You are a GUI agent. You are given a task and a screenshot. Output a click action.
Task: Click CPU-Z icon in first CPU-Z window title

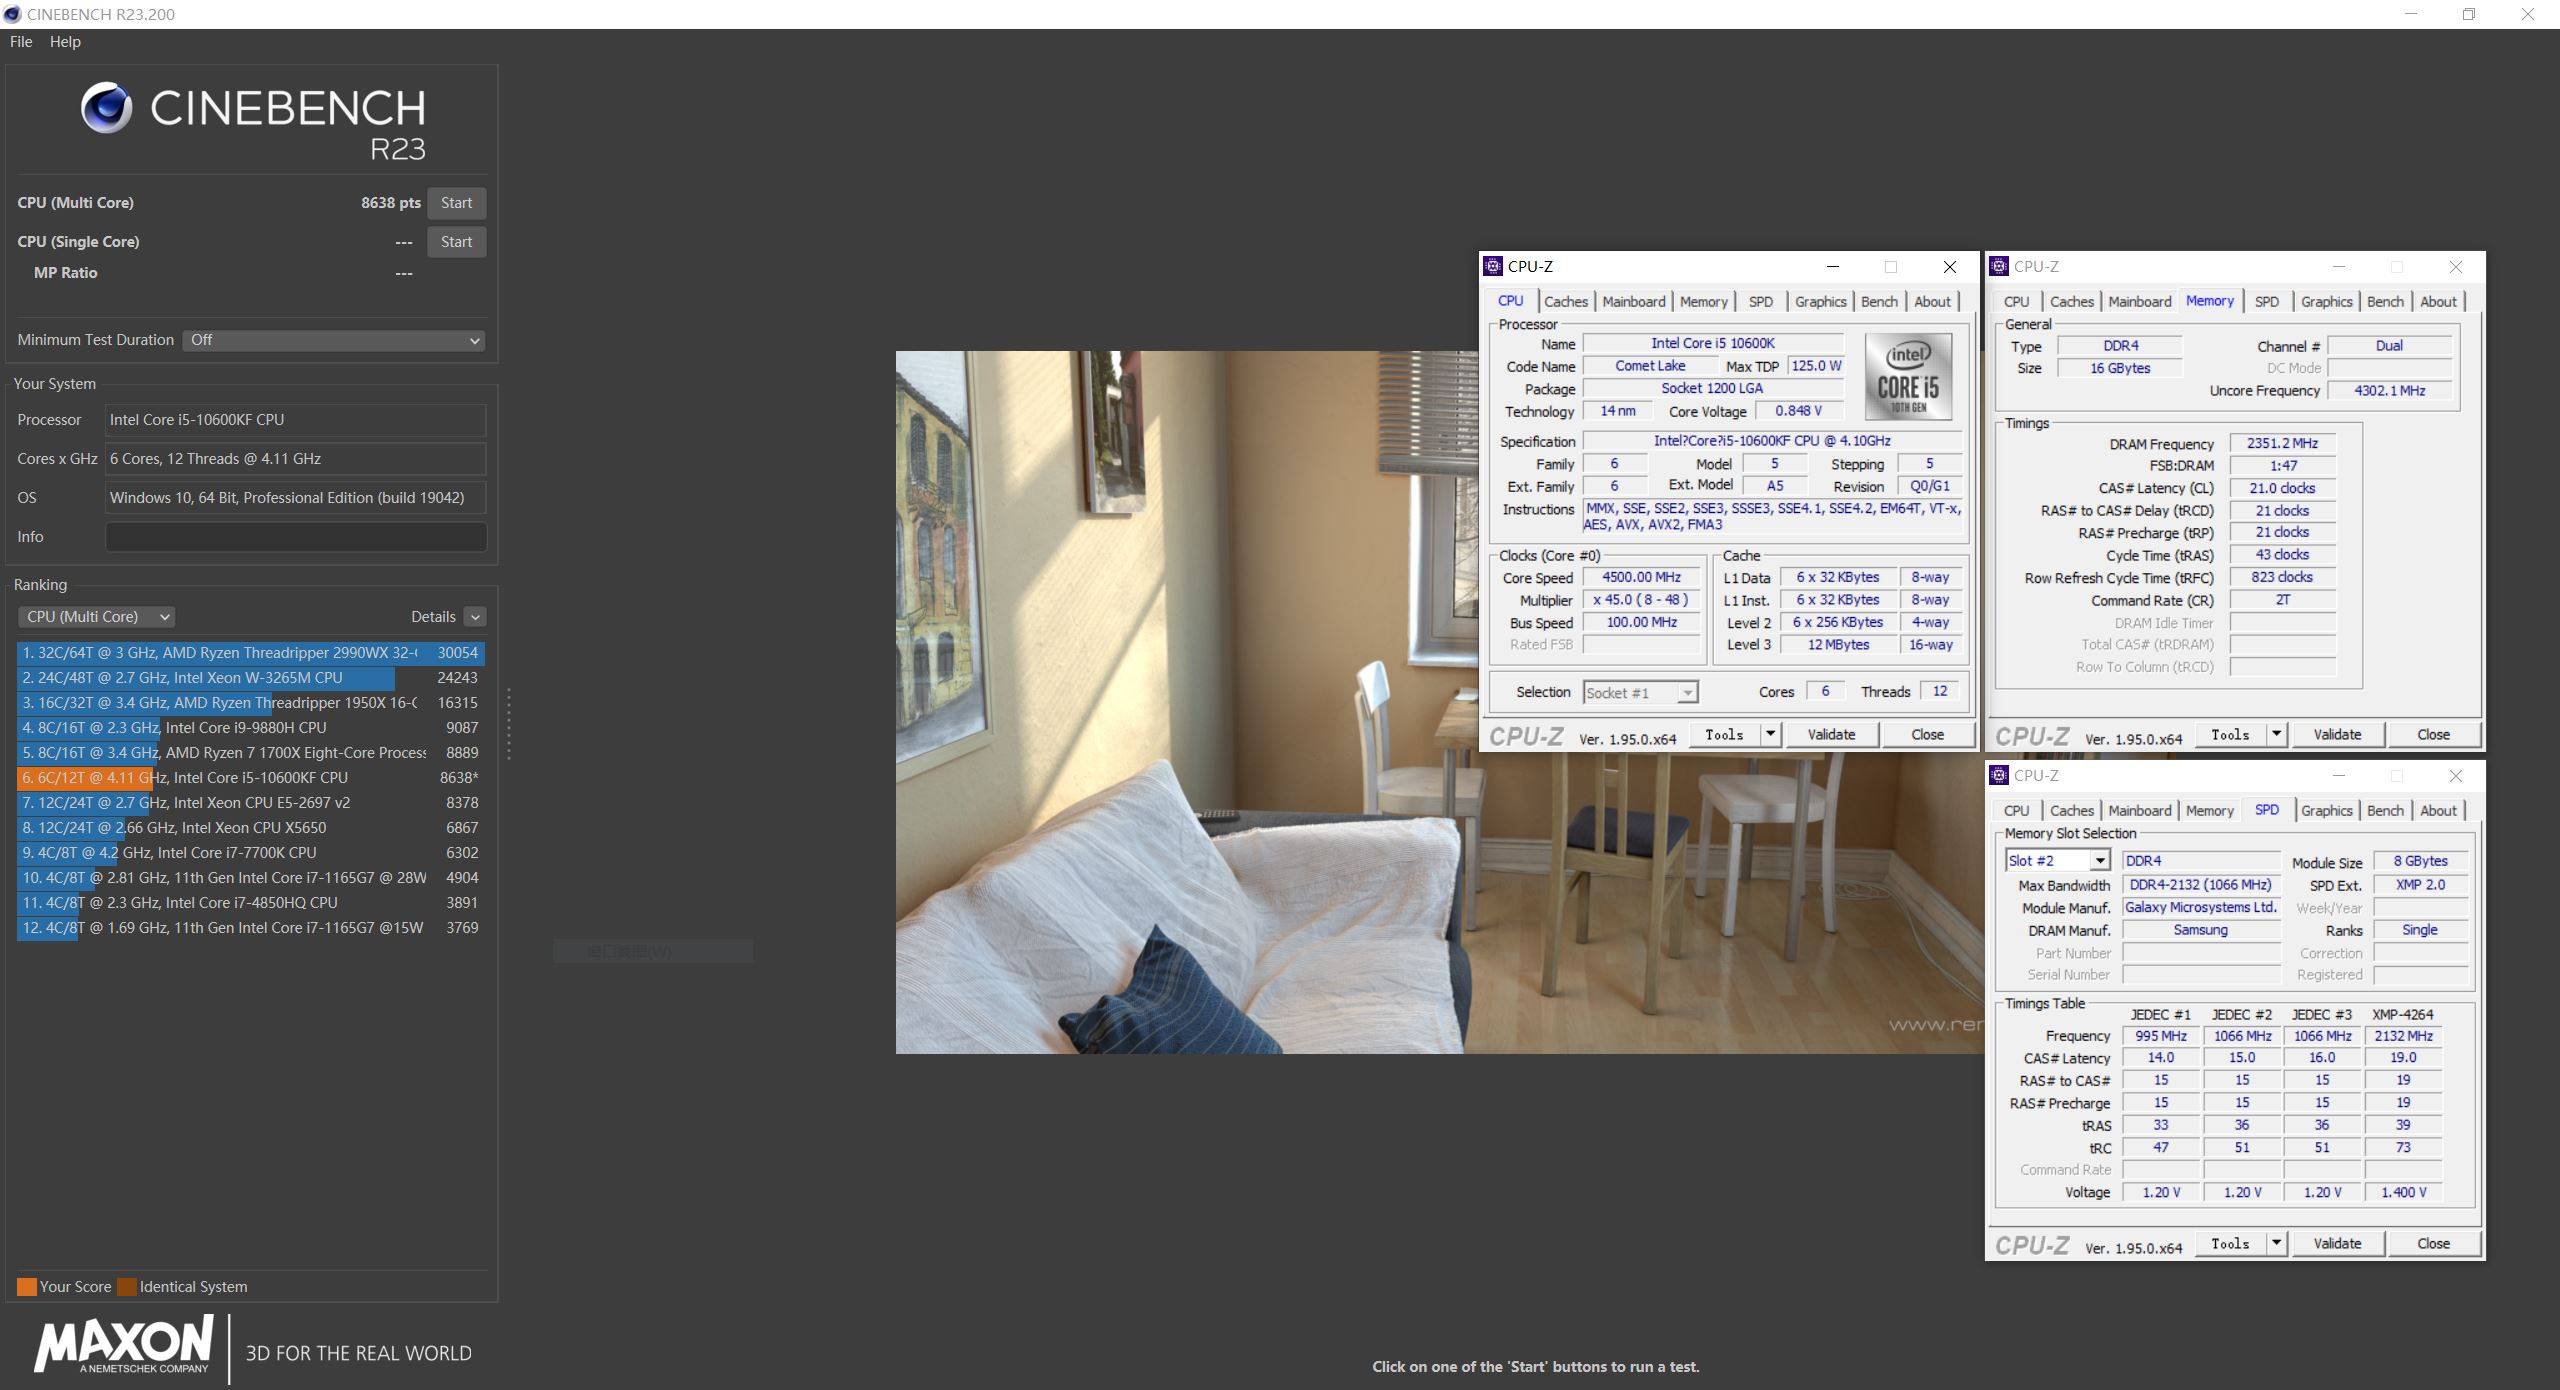point(1493,266)
